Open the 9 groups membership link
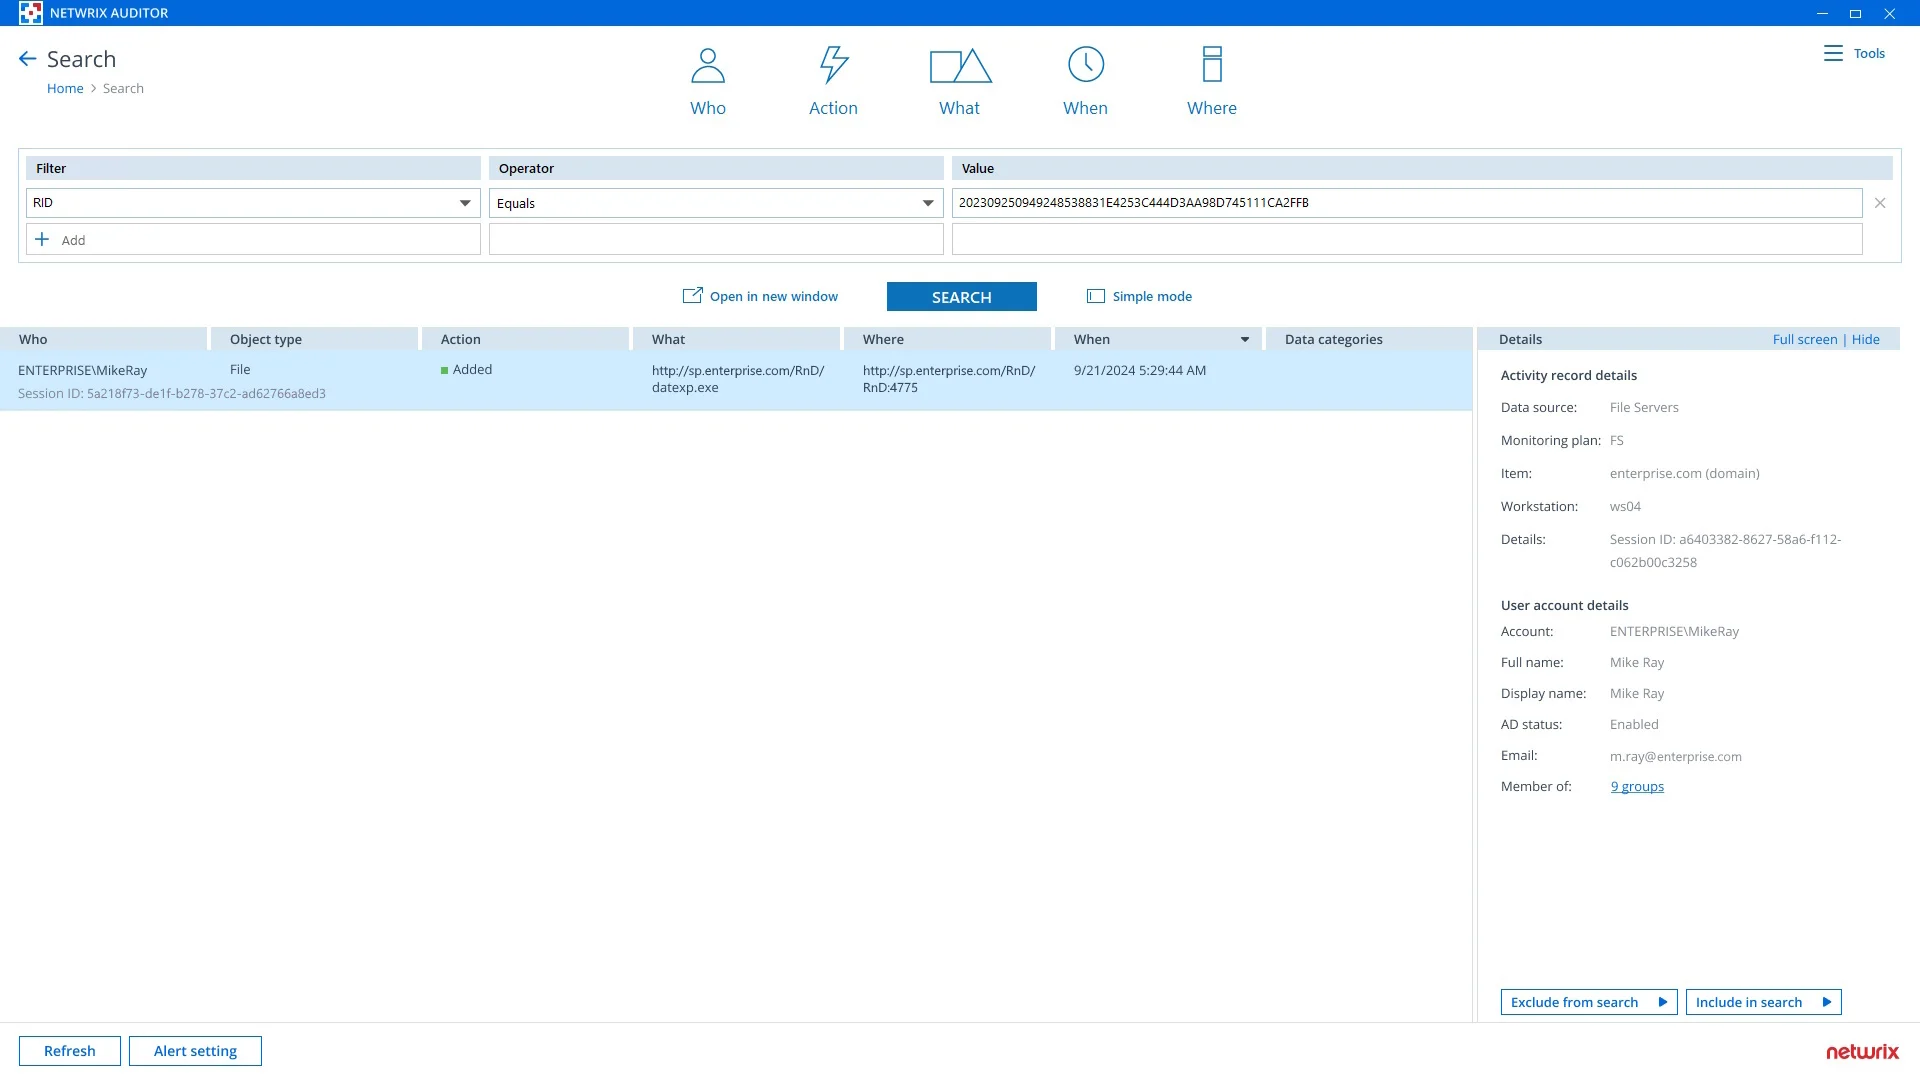The image size is (1920, 1080). (1637, 786)
